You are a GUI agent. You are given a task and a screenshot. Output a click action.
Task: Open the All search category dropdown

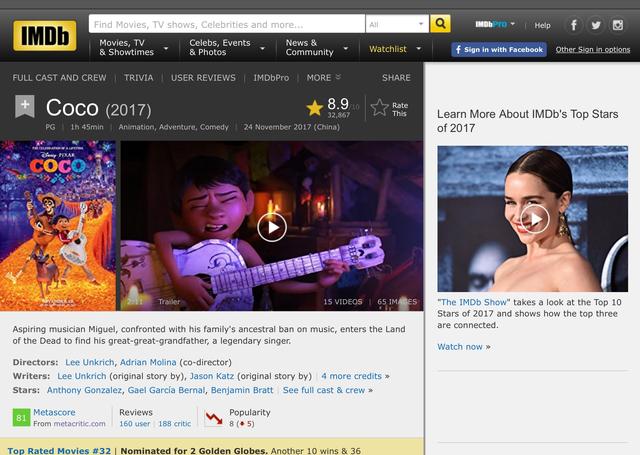coord(397,24)
